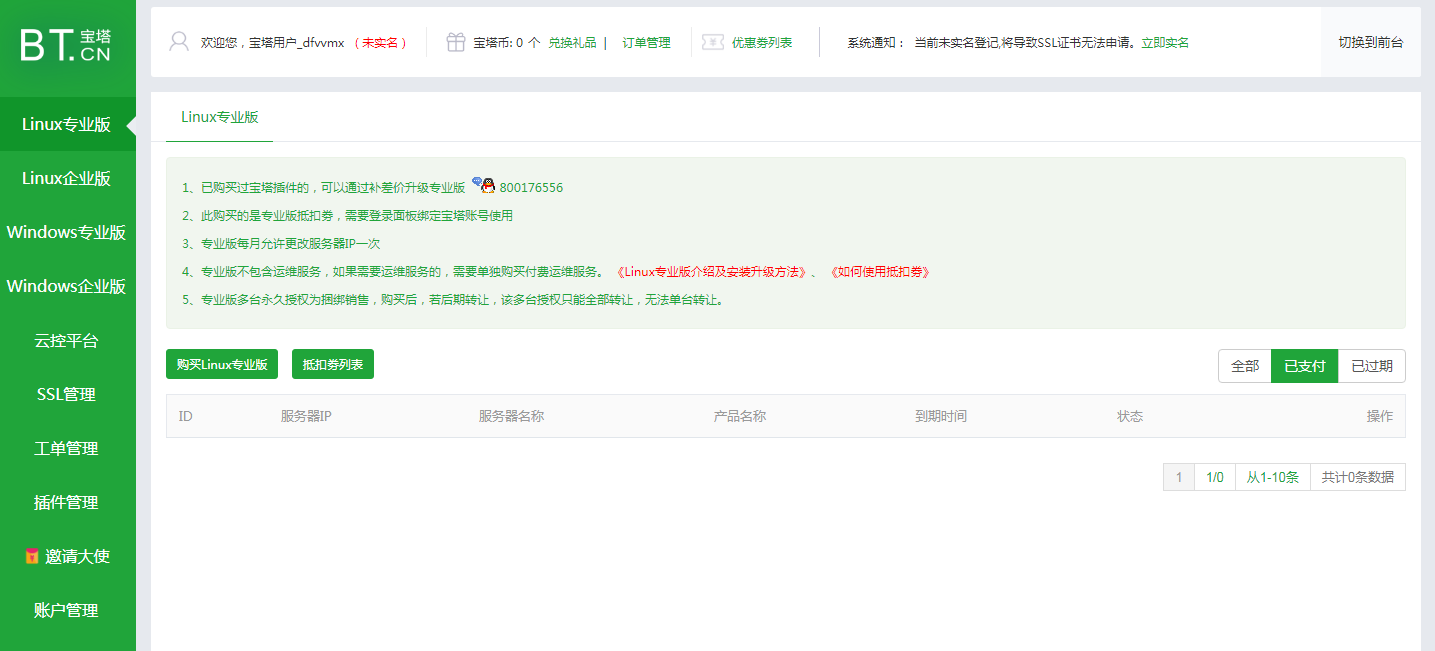Open Linux企业版 in the sidebar

point(68,178)
